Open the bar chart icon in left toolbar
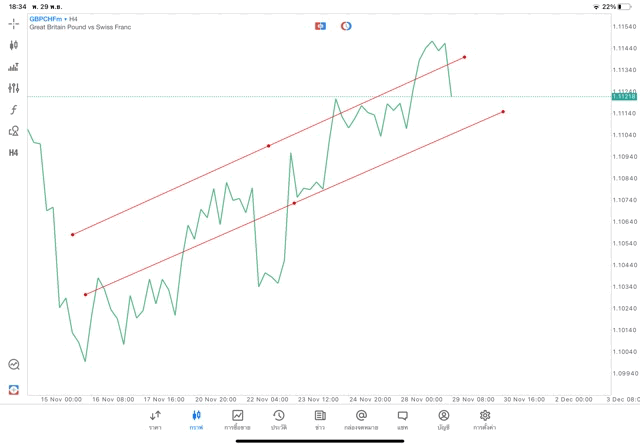 coord(14,67)
